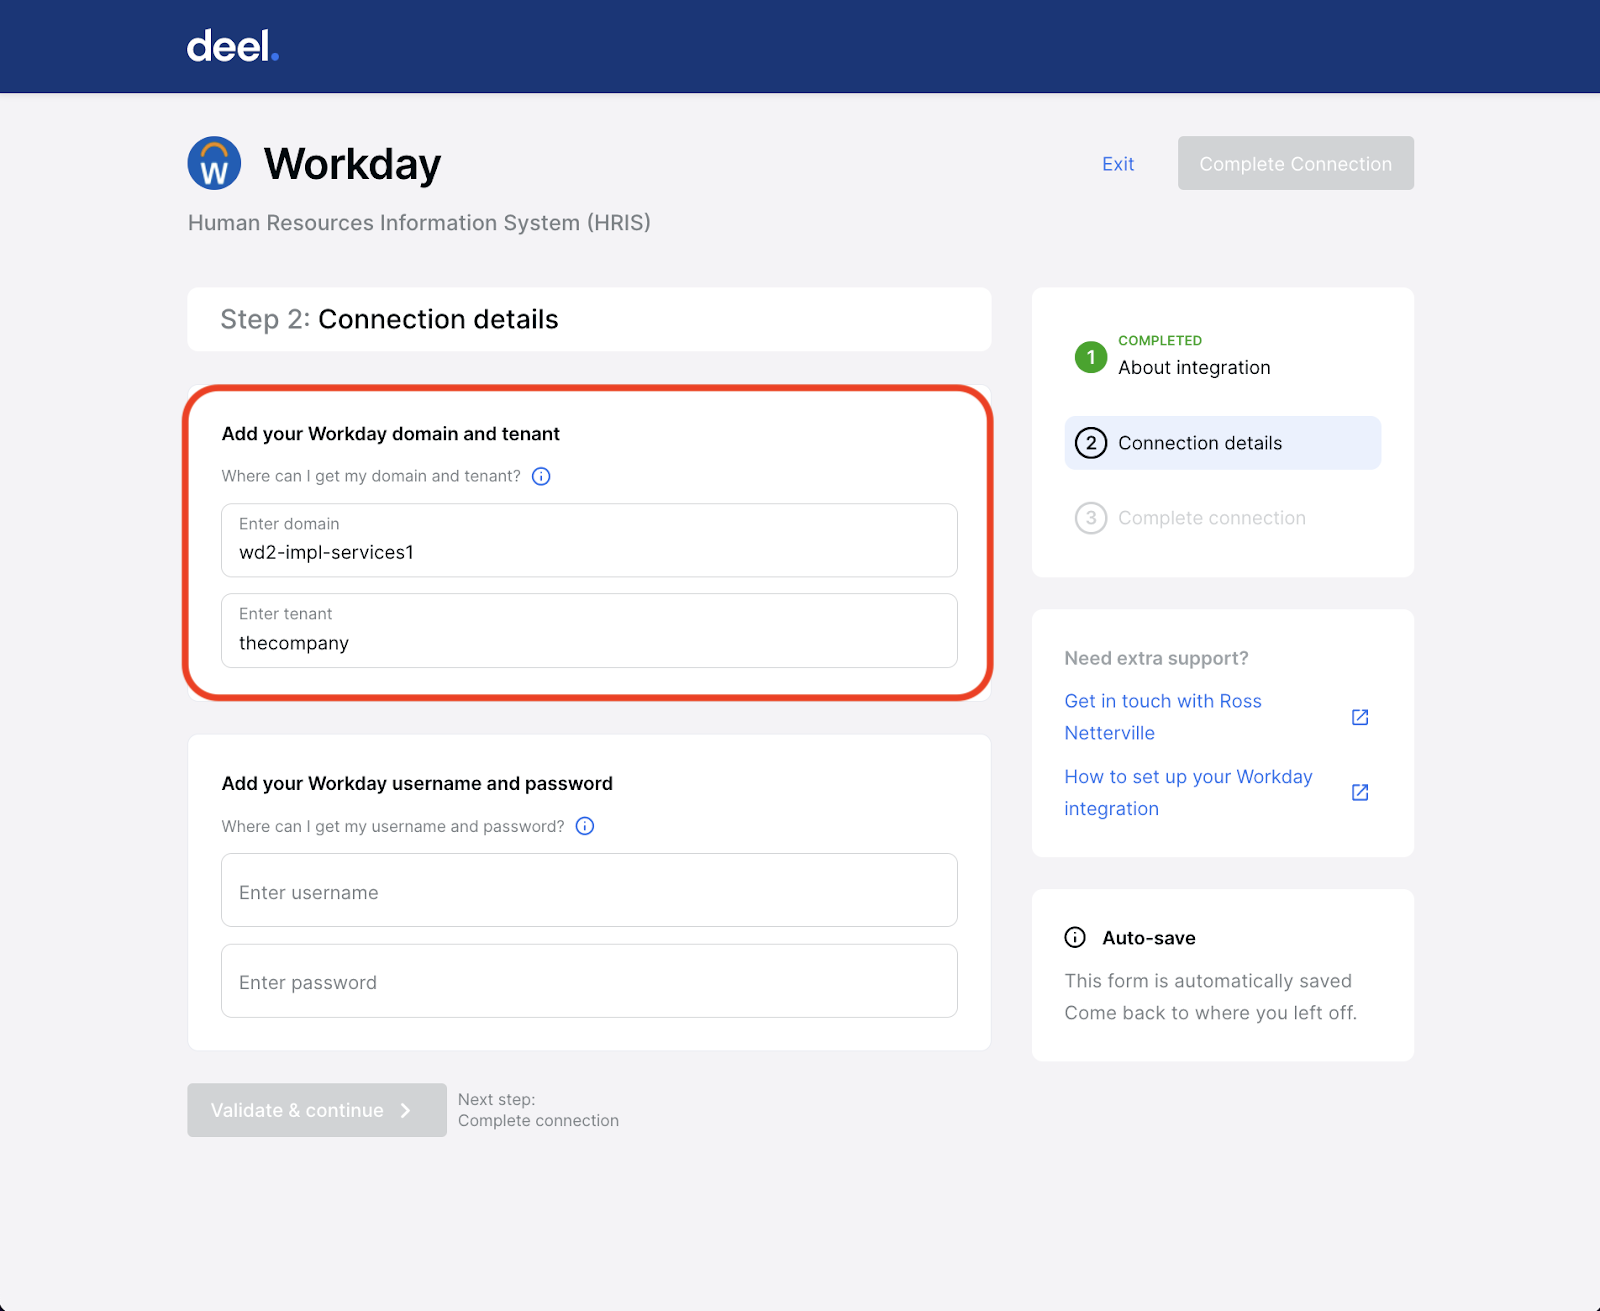
Task: Click the info icon next to domain question
Action: (540, 476)
